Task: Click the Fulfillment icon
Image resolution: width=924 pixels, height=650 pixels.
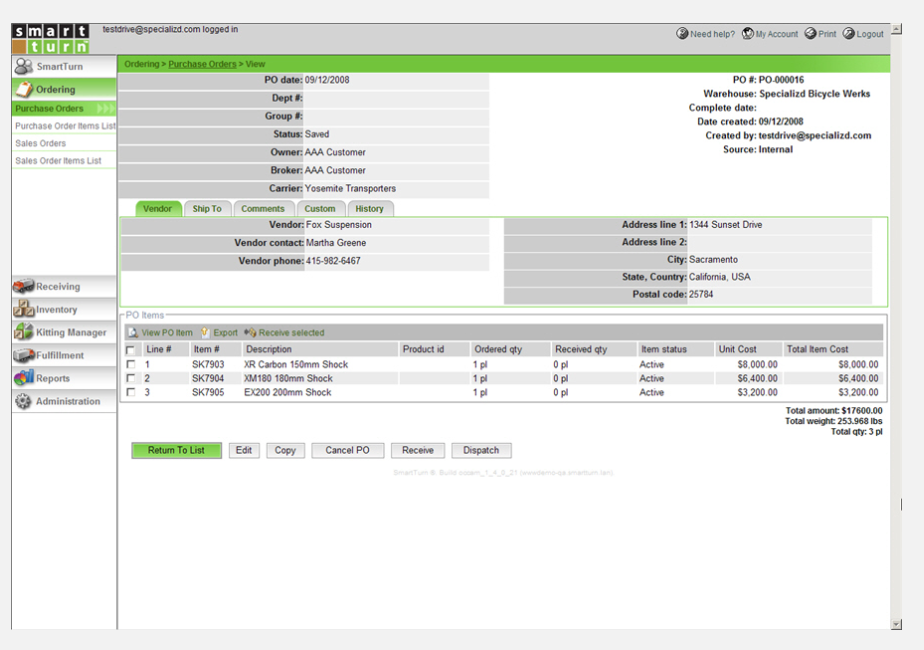Action: tap(24, 355)
